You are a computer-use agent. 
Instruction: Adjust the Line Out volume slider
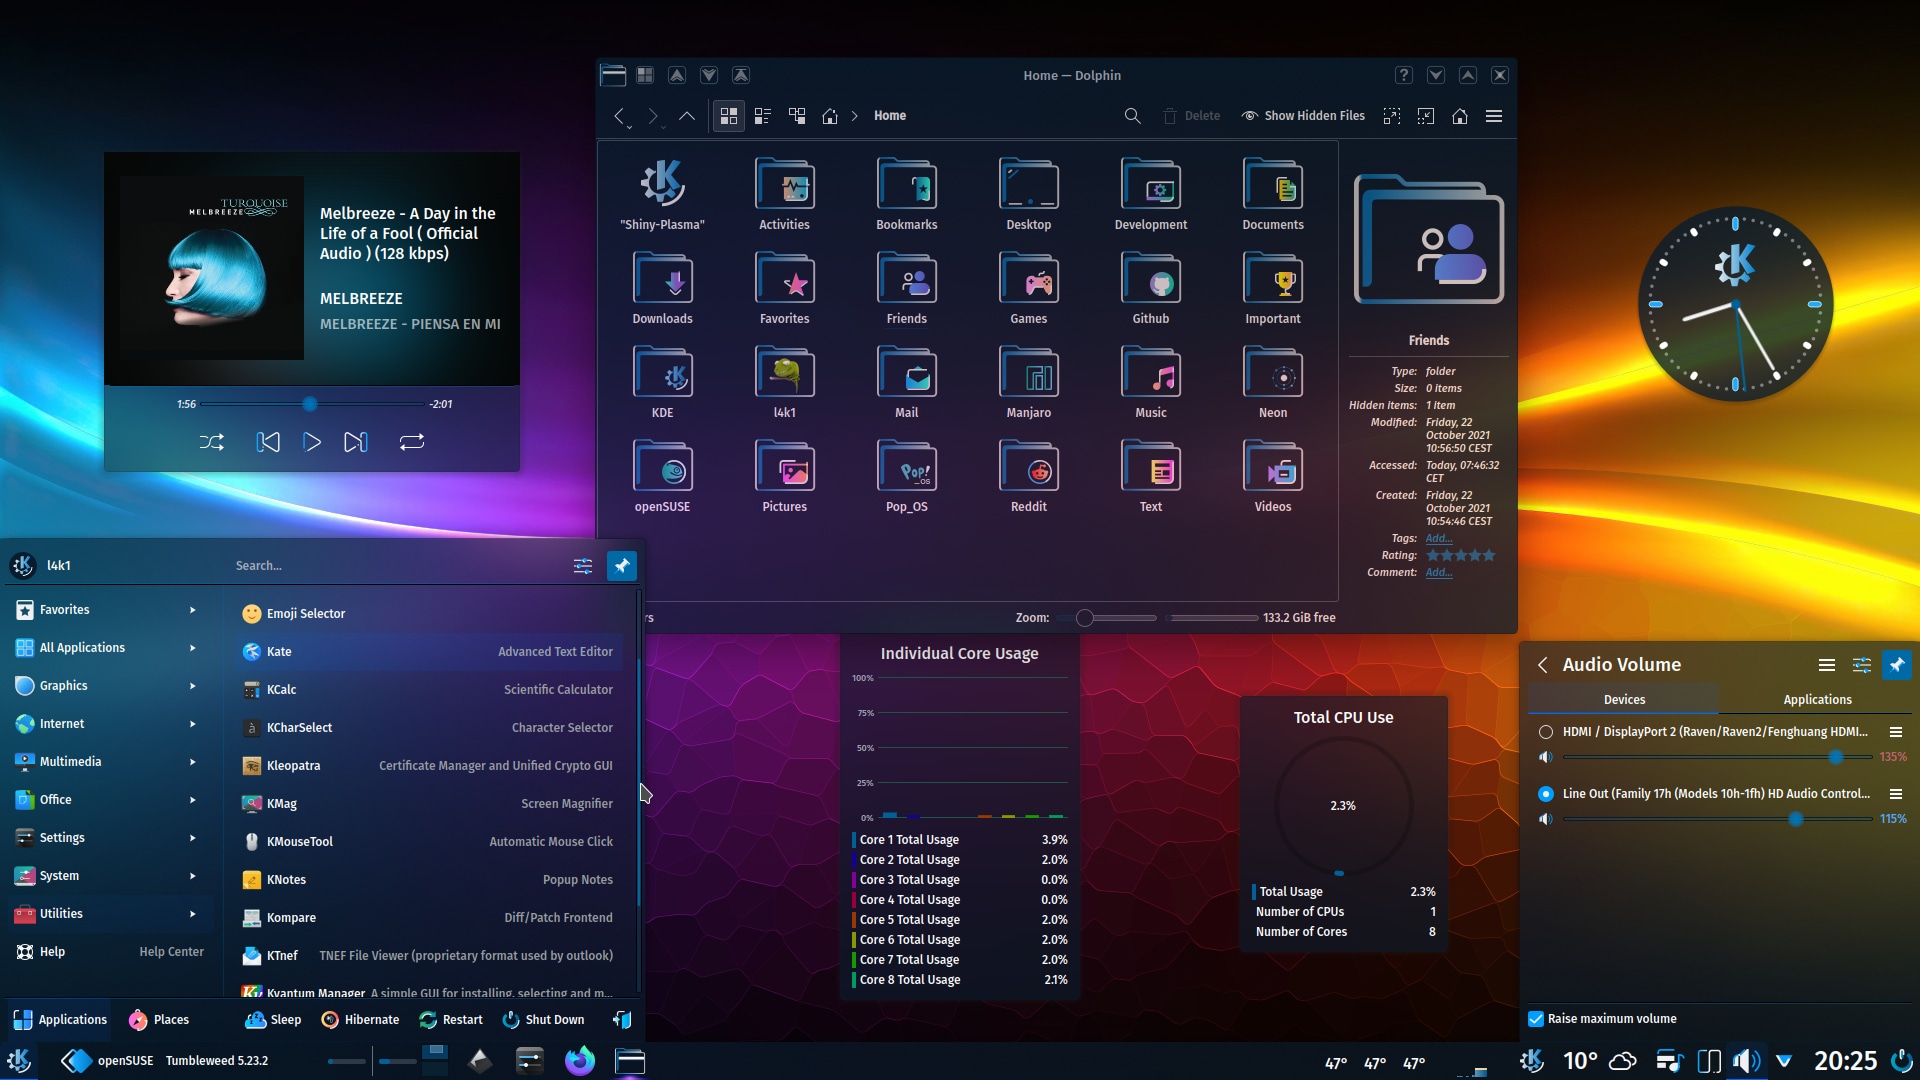1718,819
